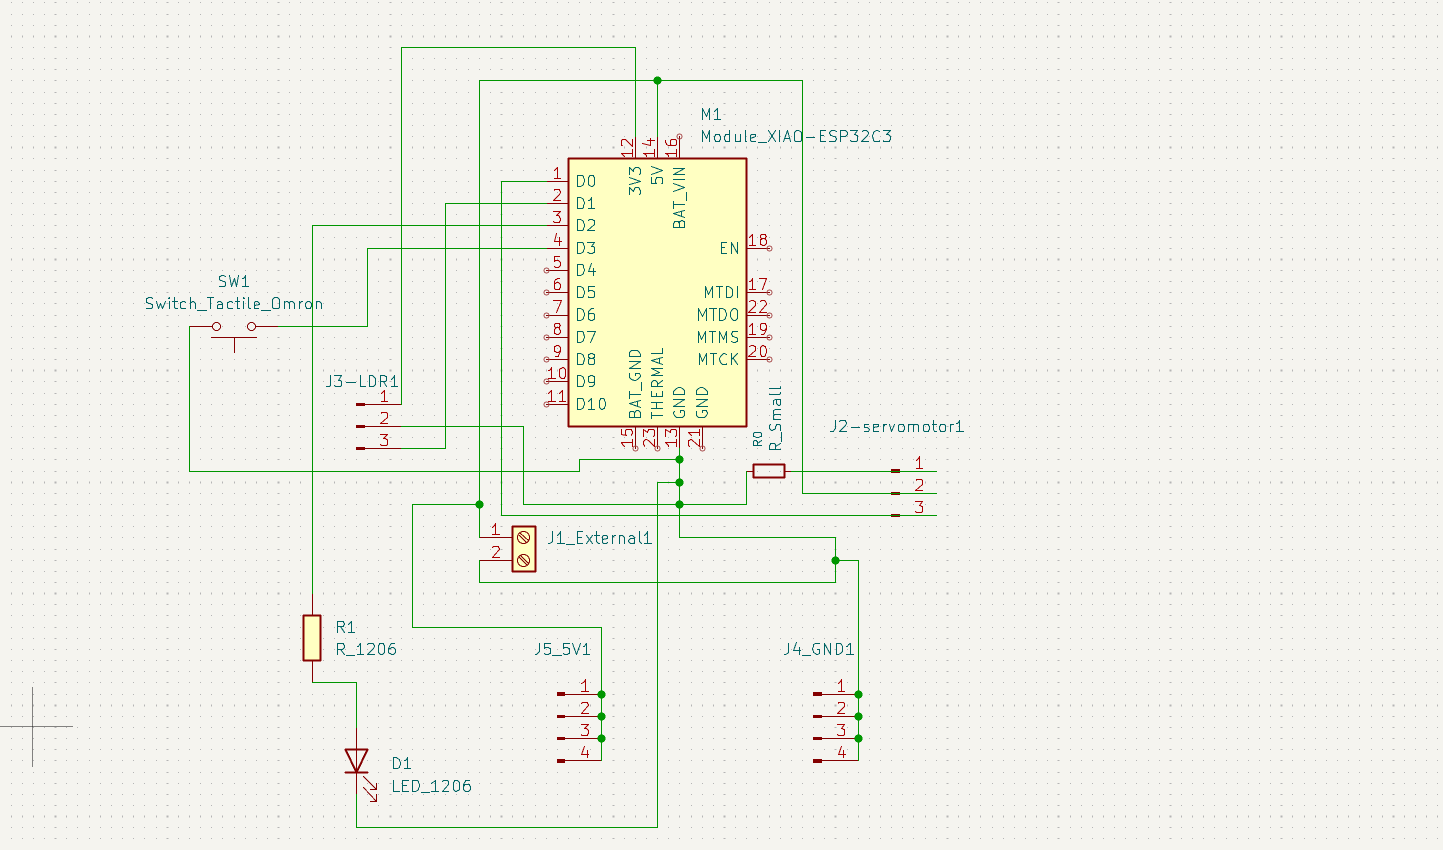The image size is (1443, 850).
Task: Click the 'D3' pin name on the module
Action: (586, 248)
